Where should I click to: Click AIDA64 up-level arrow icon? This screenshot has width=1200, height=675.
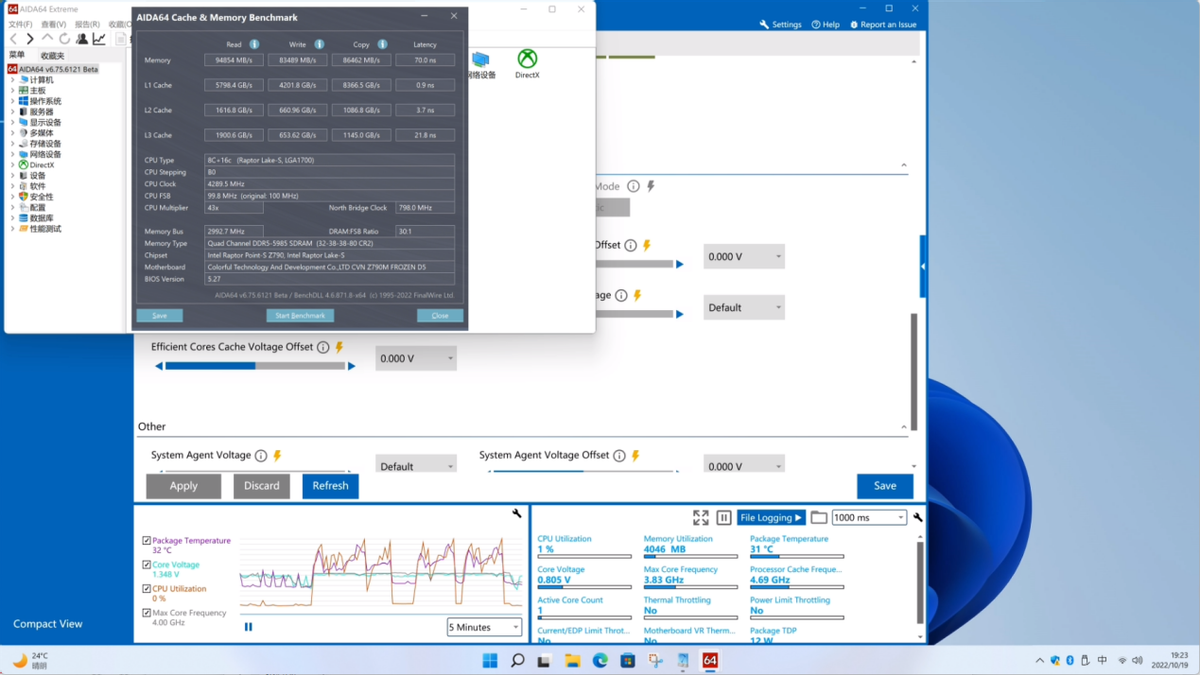click(47, 39)
